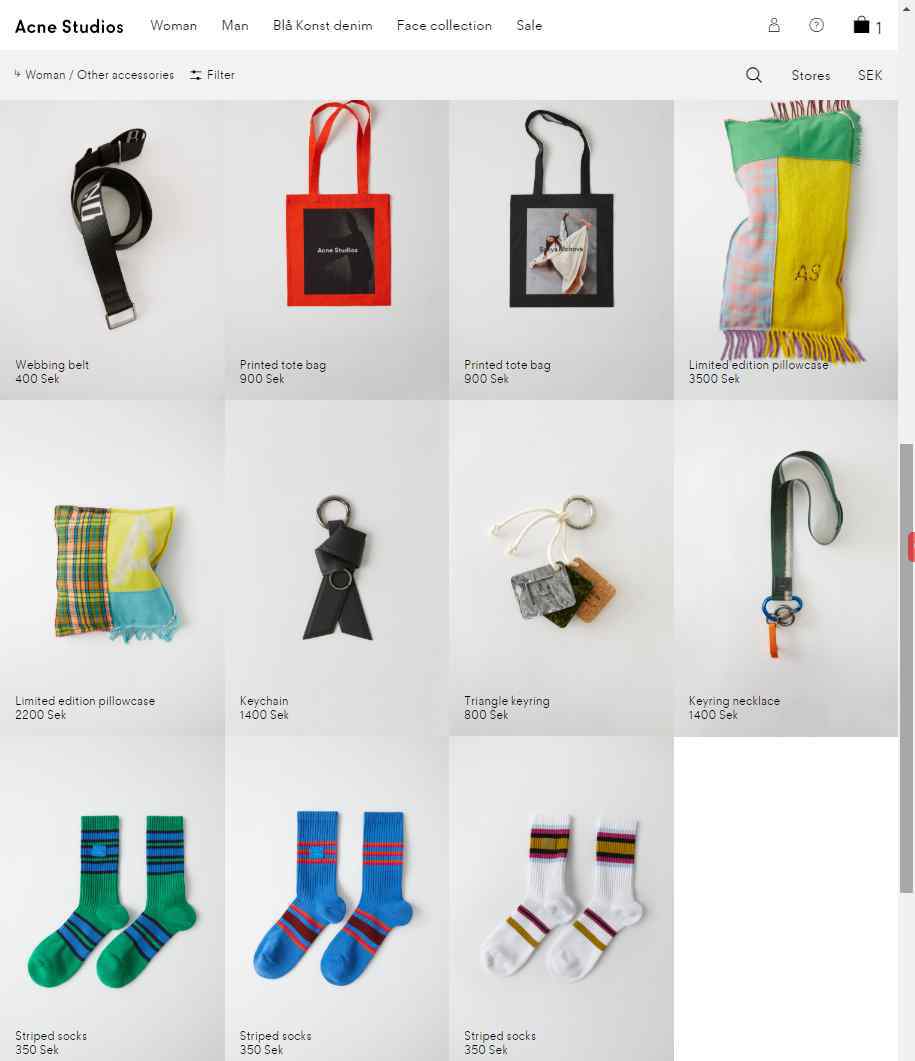Click the help question mark icon
The width and height of the screenshot is (915, 1061).
click(x=816, y=26)
